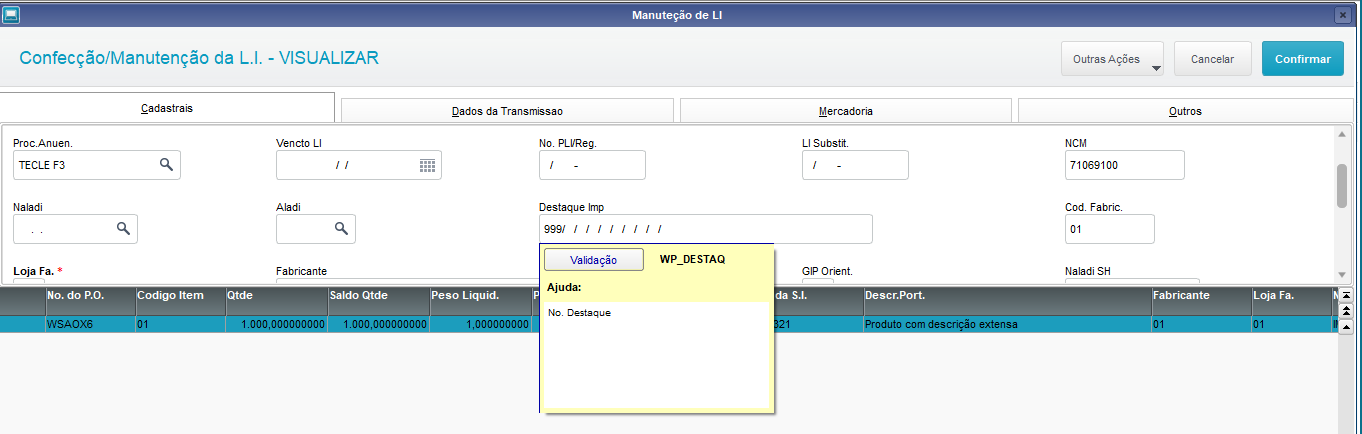Click the Naladi input field

75,229
